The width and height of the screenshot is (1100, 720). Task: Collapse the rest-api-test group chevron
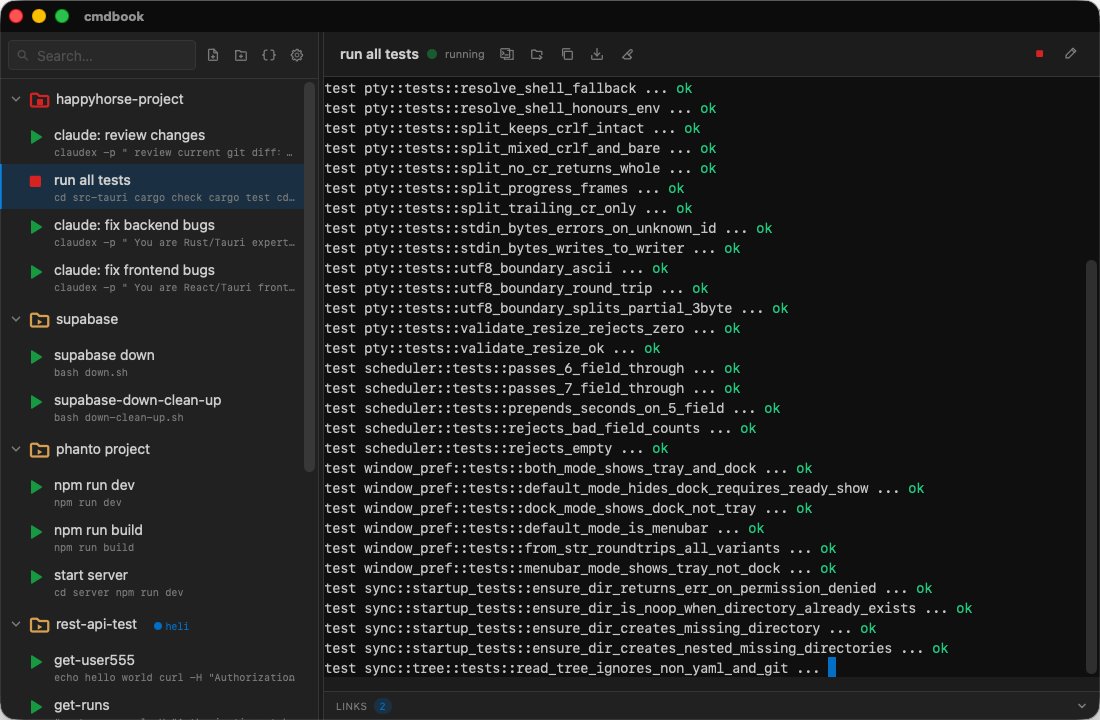pyautogui.click(x=15, y=624)
